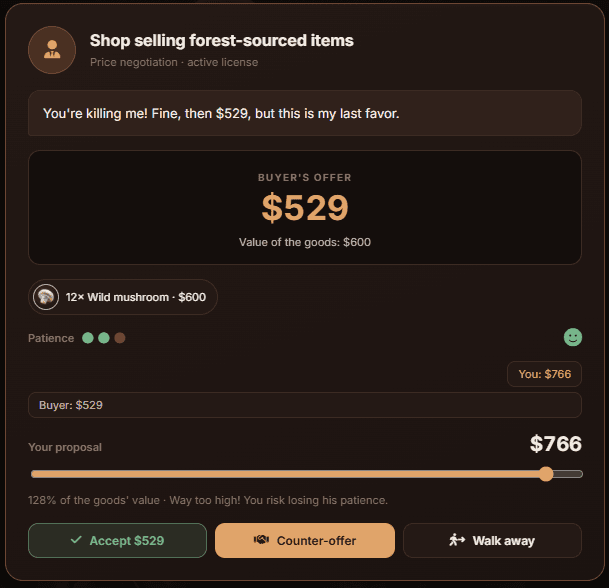
Task: Click the first green patience dot
Action: point(88,338)
